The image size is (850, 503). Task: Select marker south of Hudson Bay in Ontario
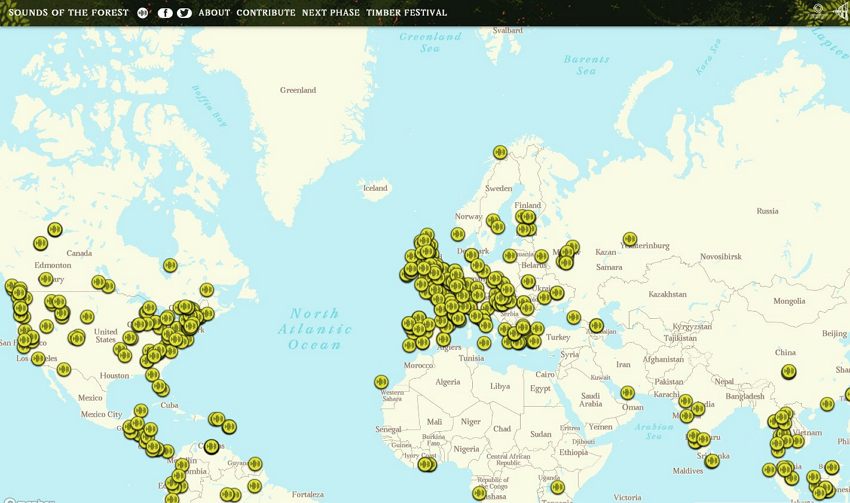coord(170,265)
